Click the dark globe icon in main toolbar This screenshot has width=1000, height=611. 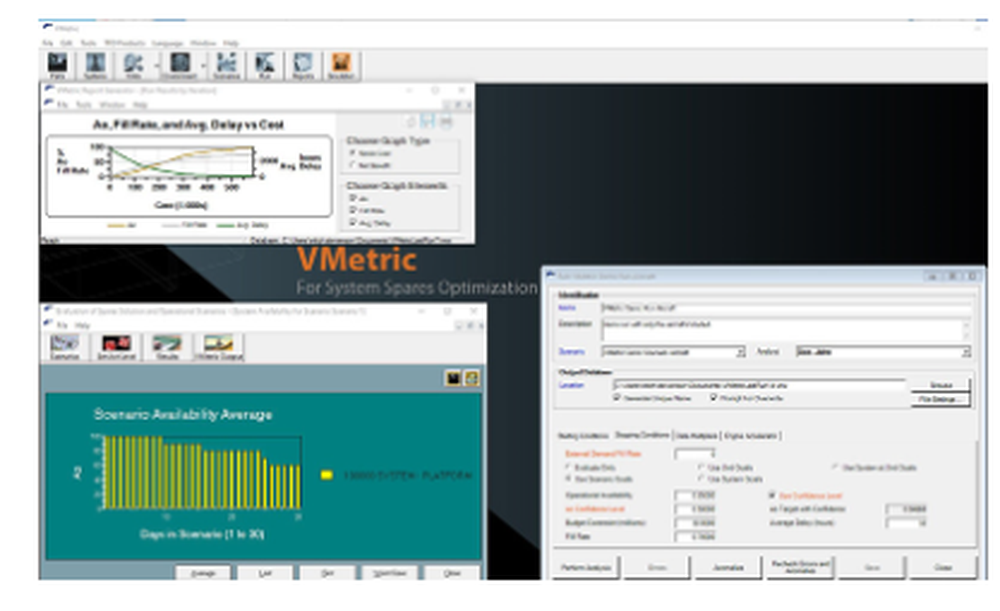click(180, 66)
